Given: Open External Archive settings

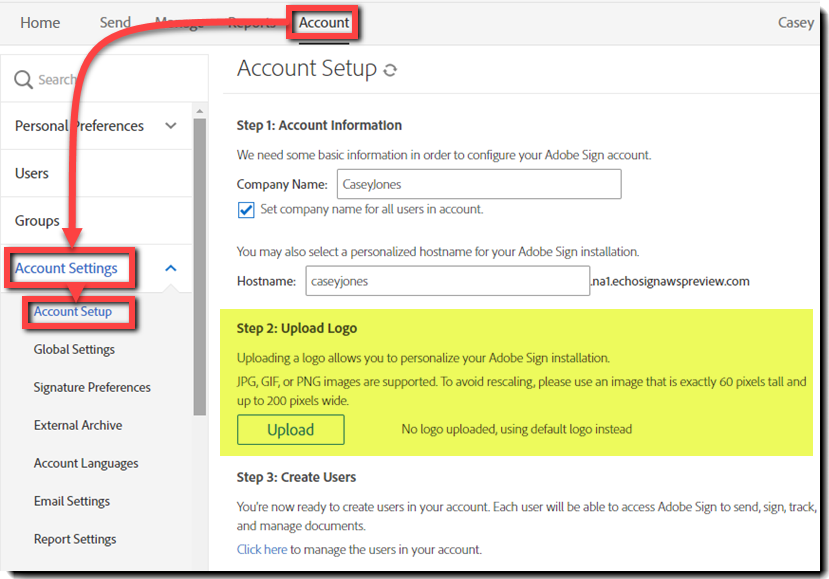Looking at the screenshot, I should pos(78,425).
